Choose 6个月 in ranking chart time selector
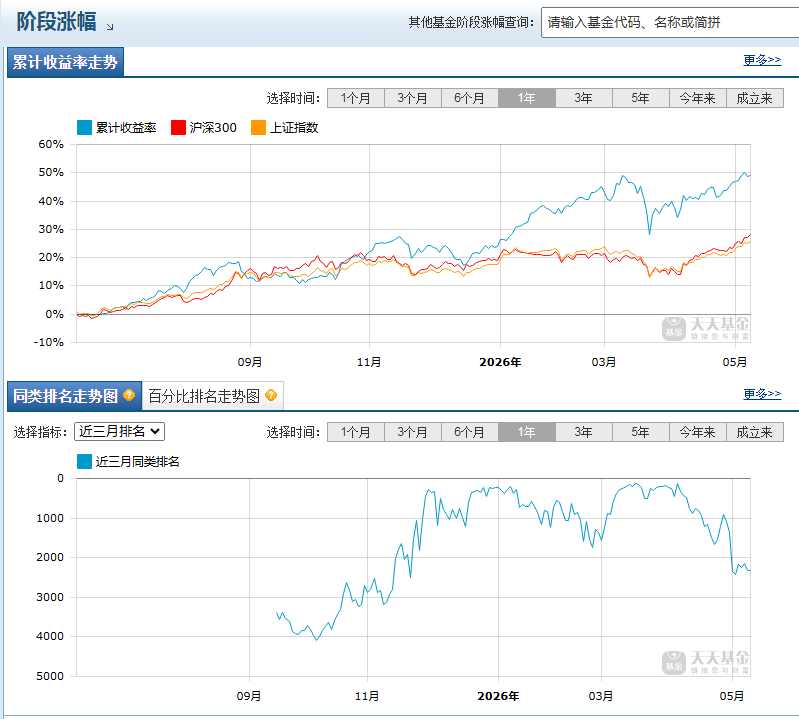 (469, 432)
